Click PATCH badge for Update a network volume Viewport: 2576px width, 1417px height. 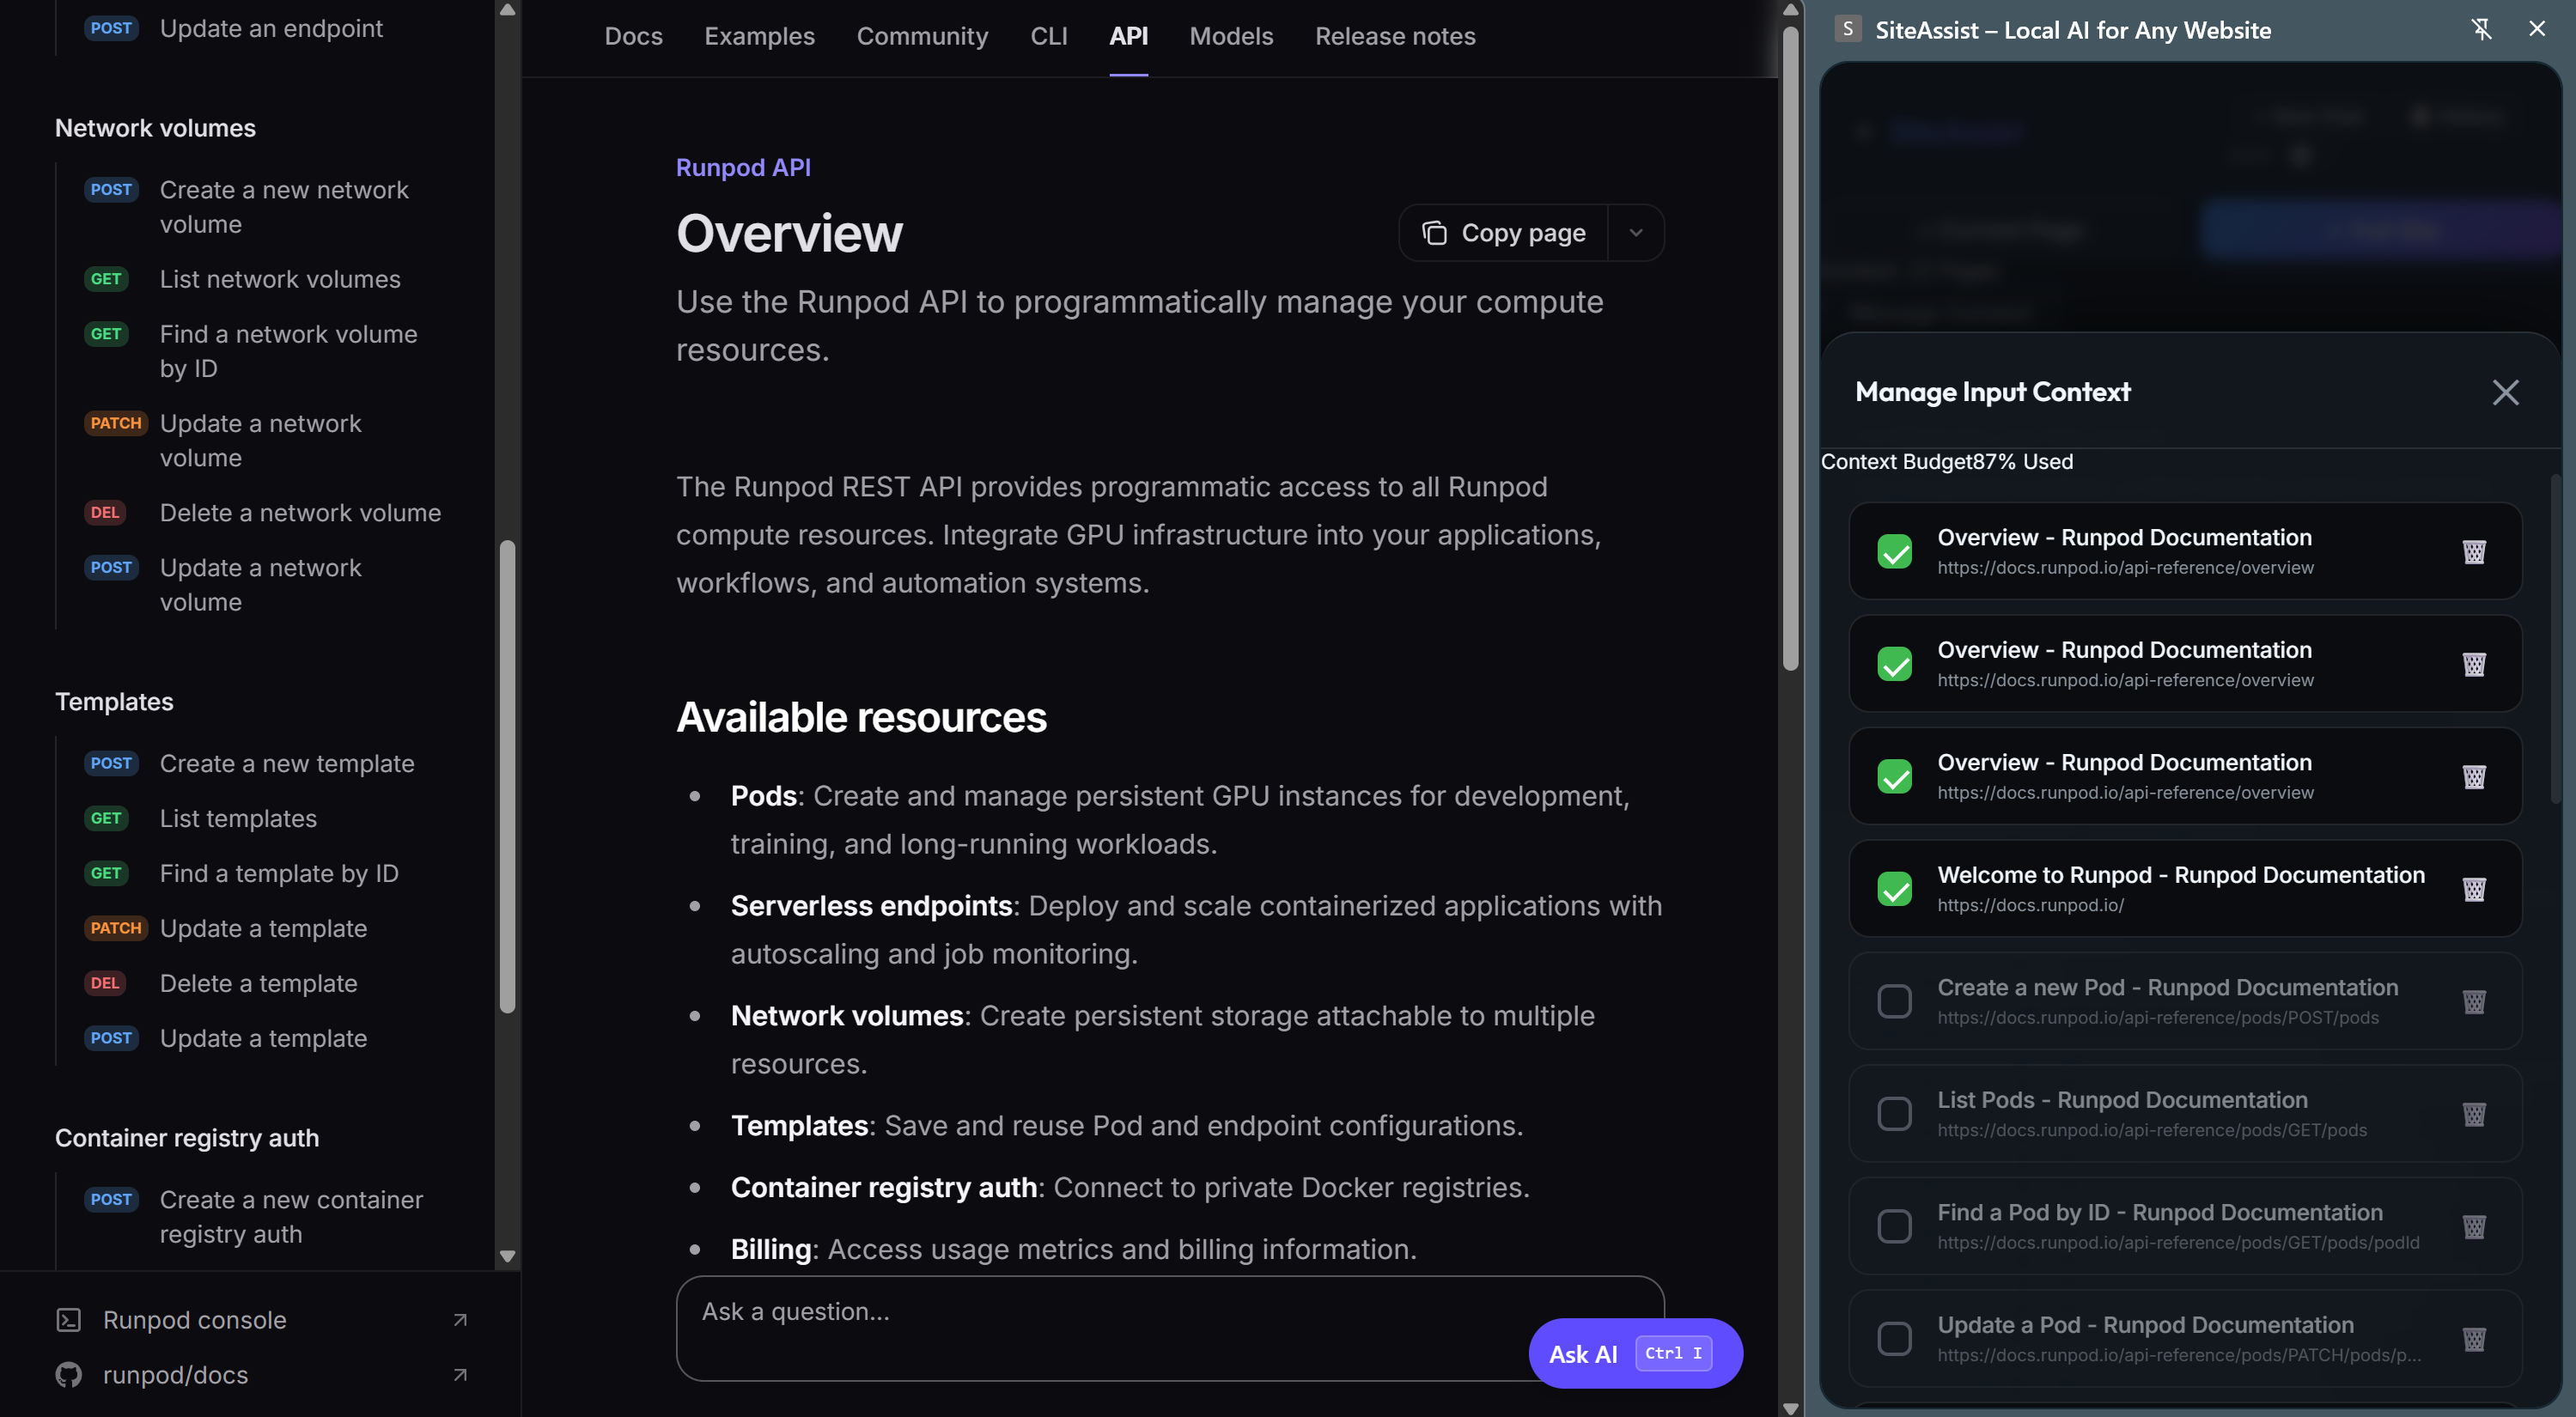coord(116,424)
